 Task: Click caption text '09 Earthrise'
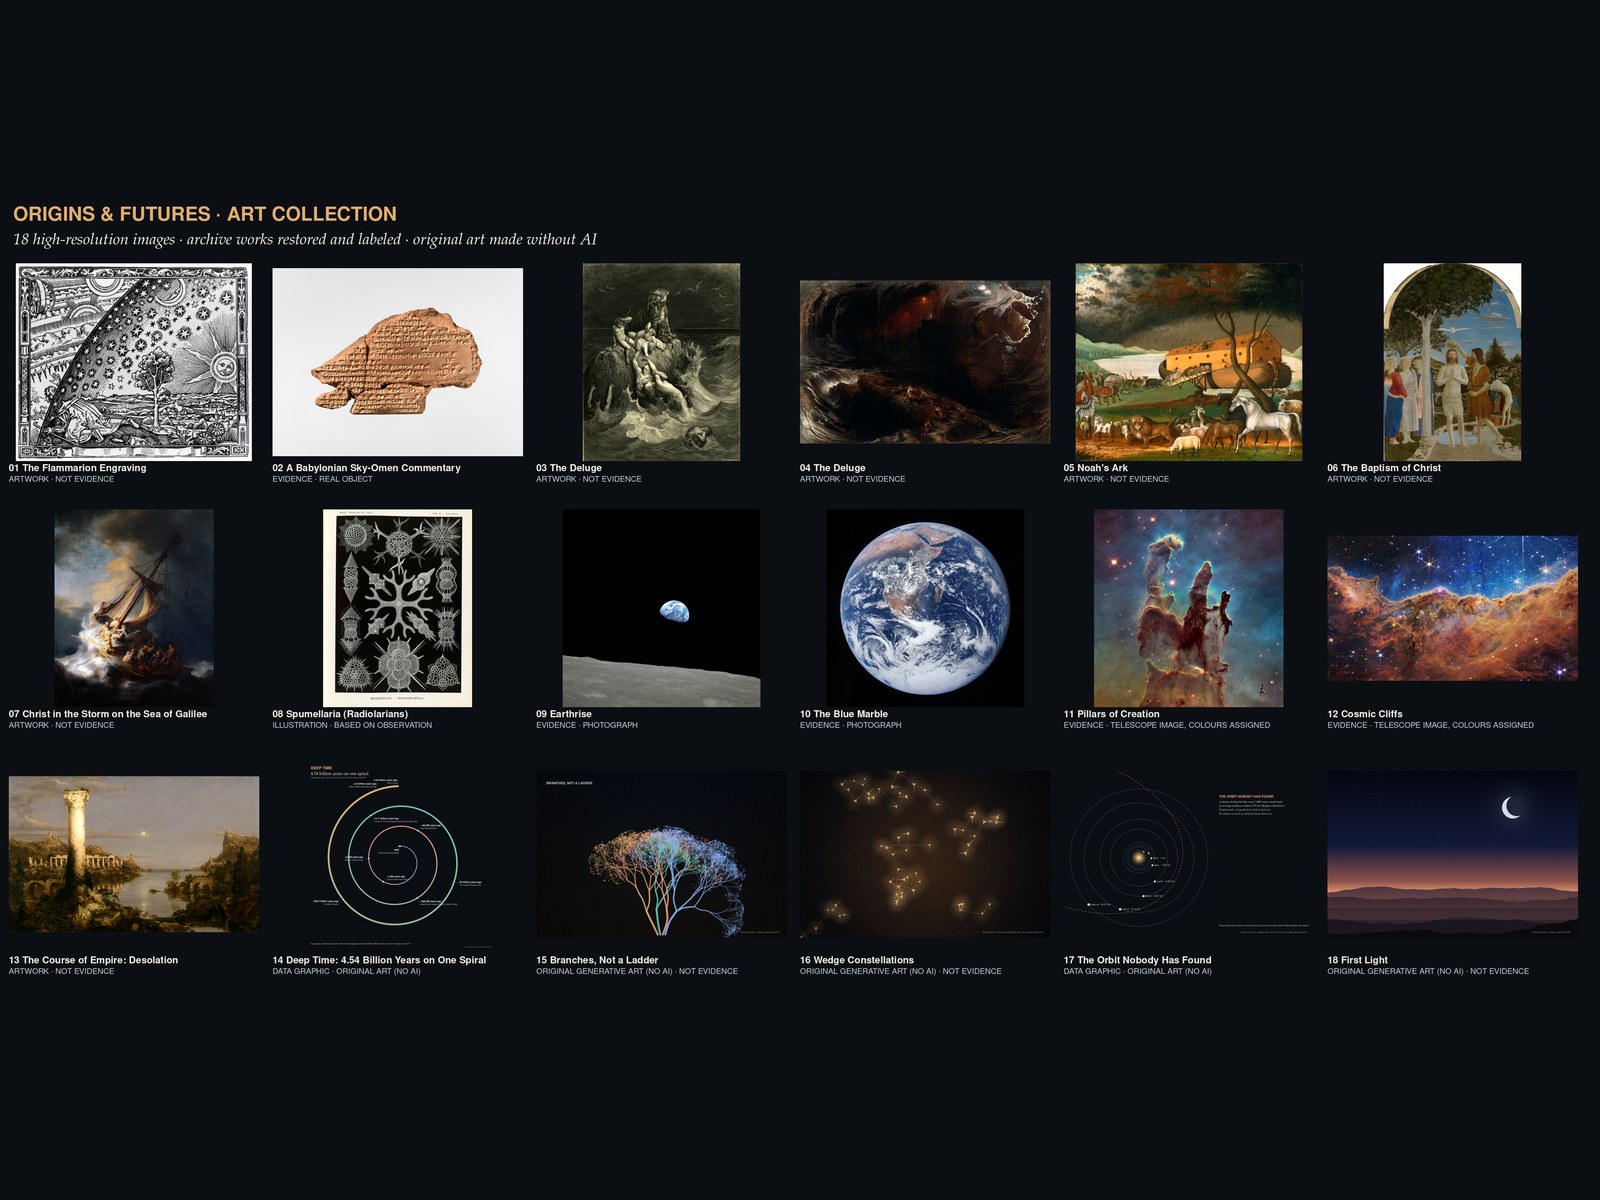coord(564,714)
